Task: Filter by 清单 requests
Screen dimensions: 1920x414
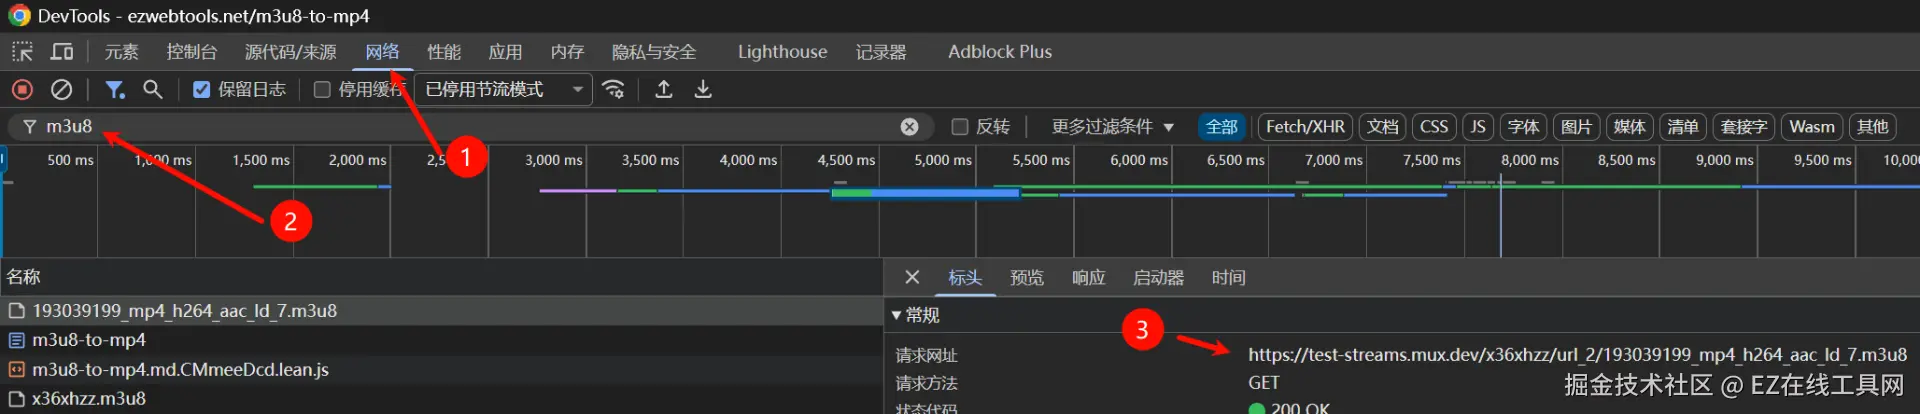Action: (x=1682, y=127)
